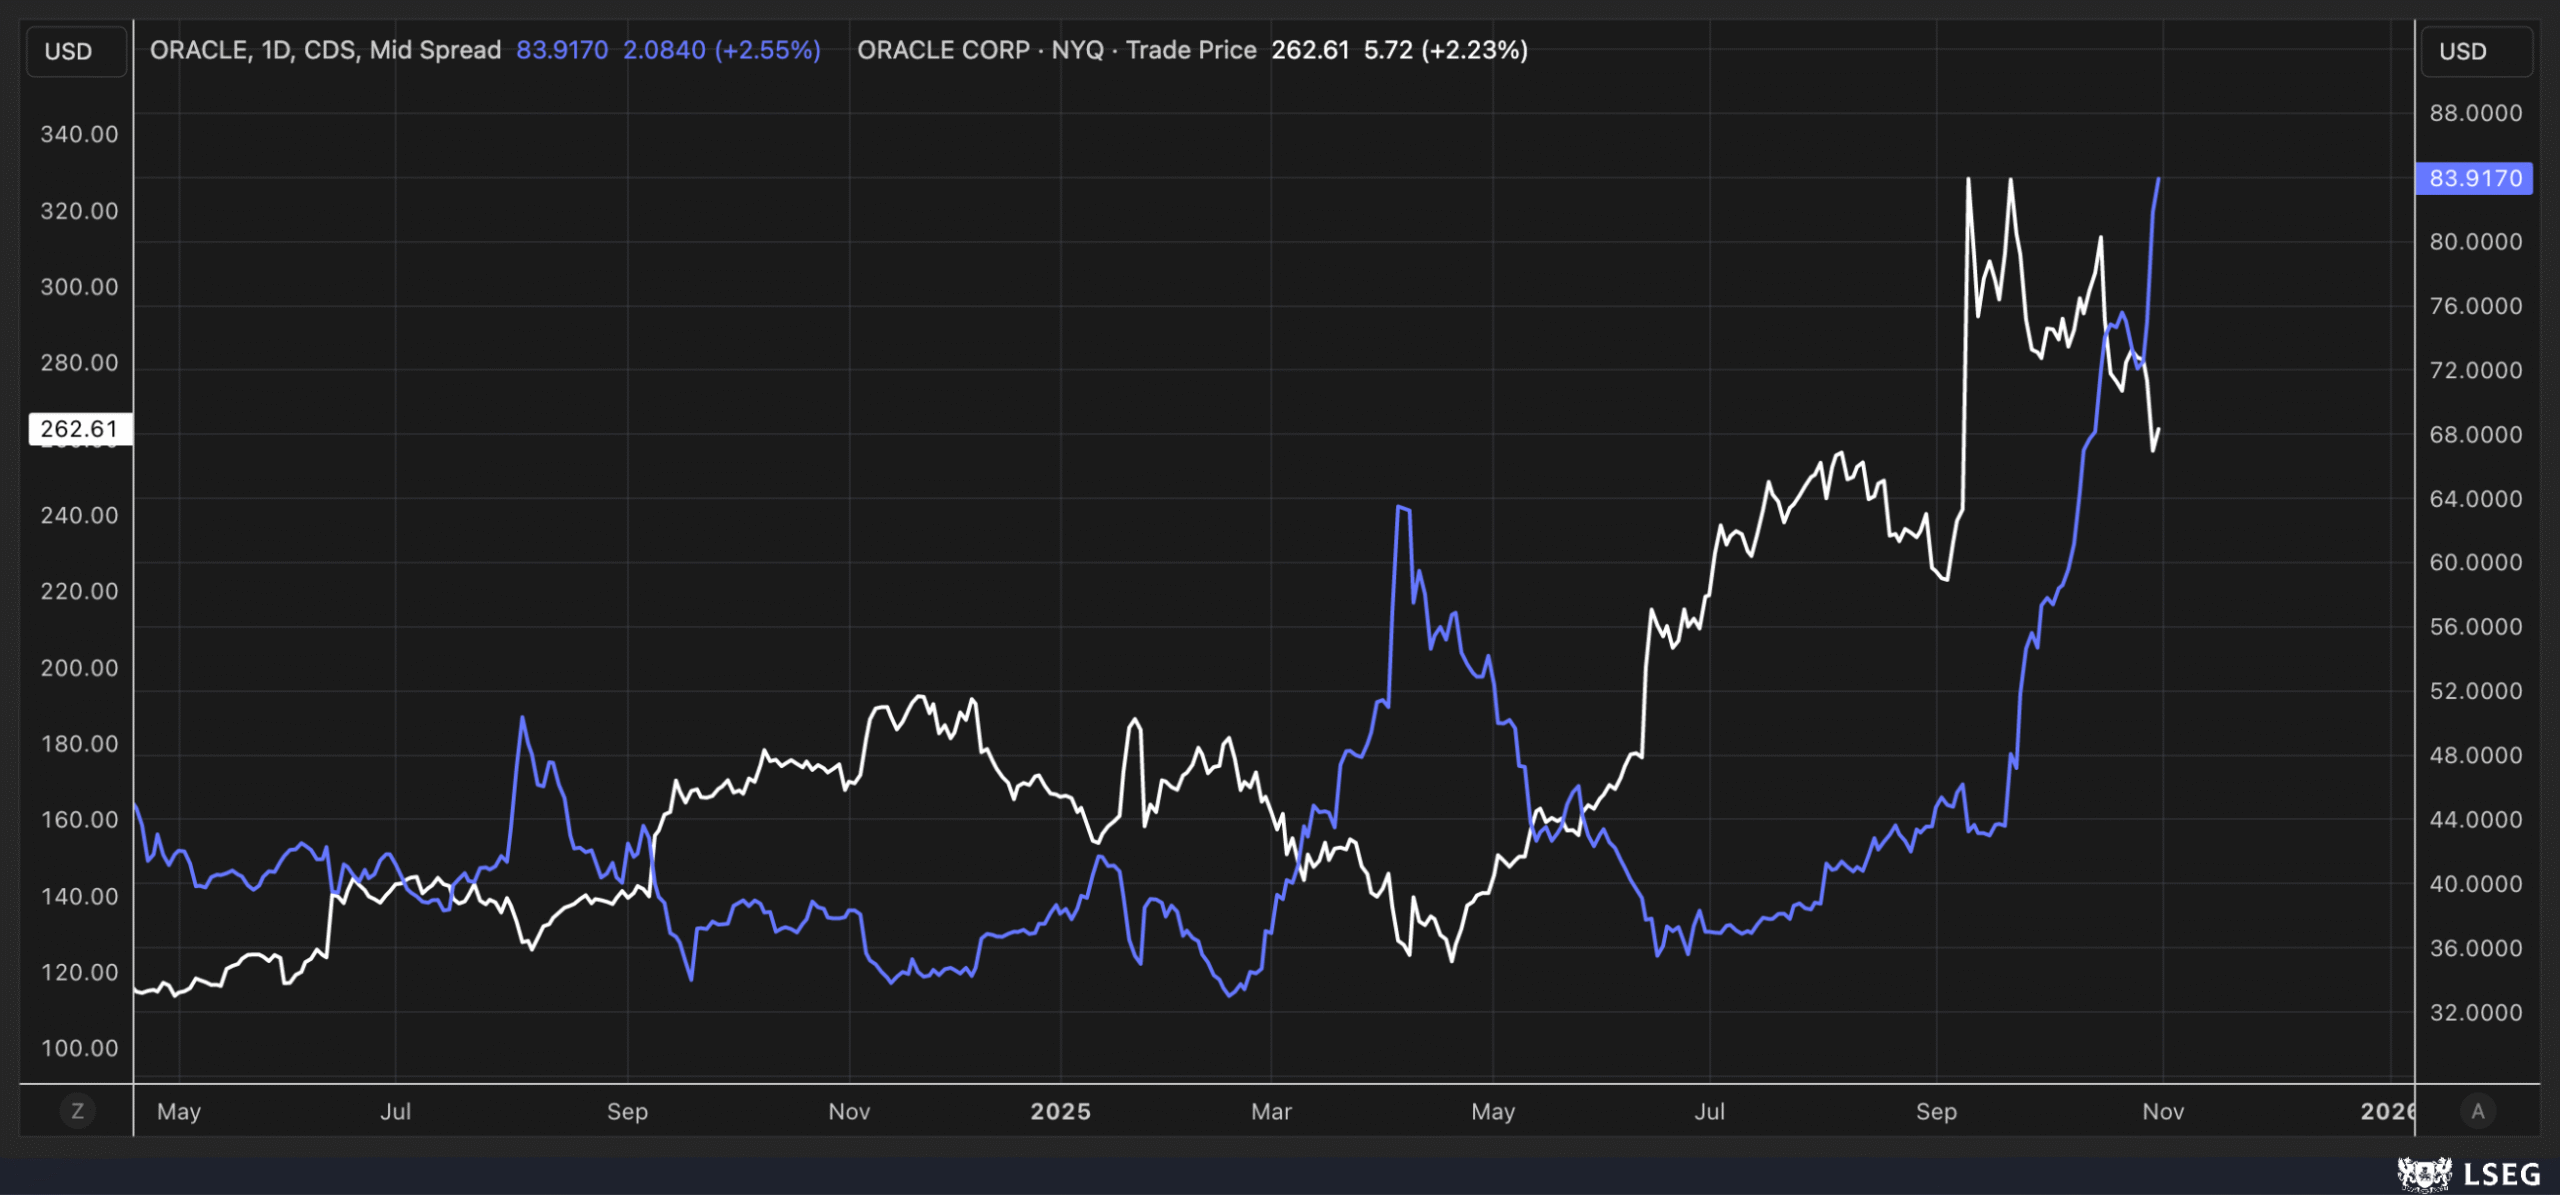Click the +2.55% change value in the legend
Screen dimensions: 2560x1195
coord(766,50)
